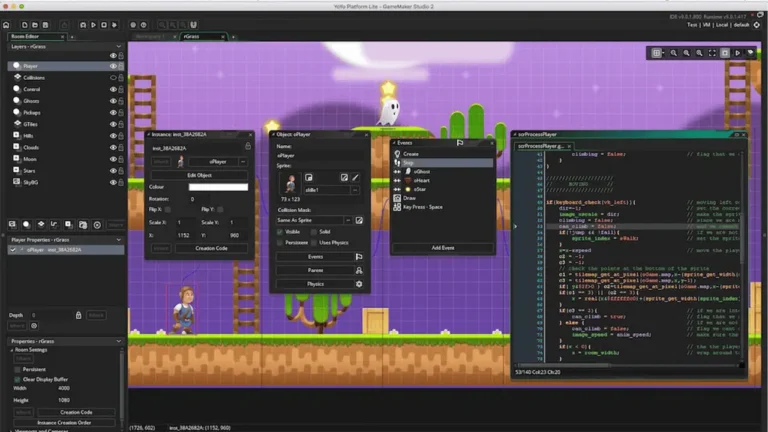Viewport: 768px width, 432px height.
Task: Create new tile layer icon
Action: (41, 225)
